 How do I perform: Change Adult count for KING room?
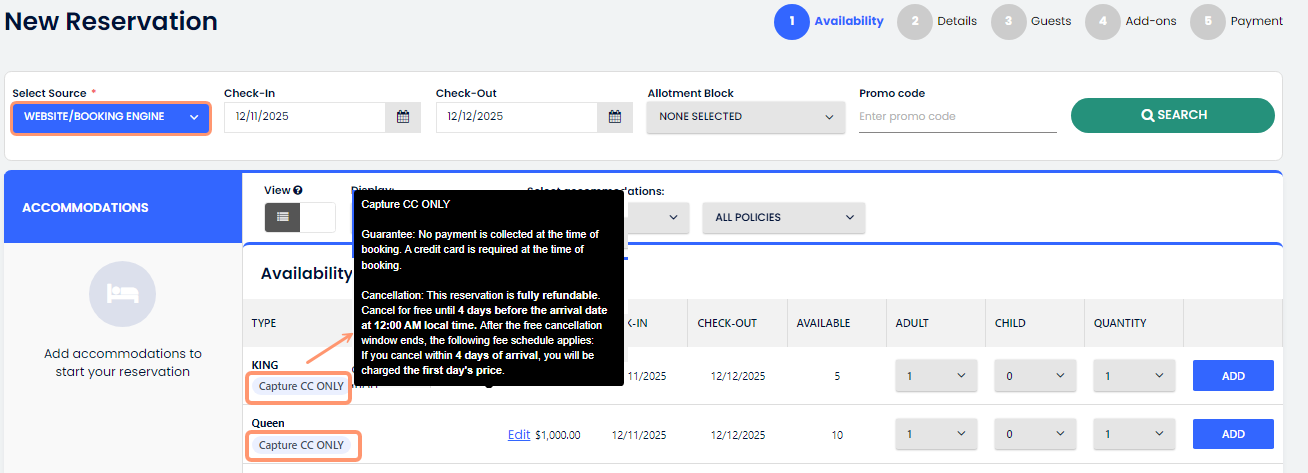pos(934,376)
